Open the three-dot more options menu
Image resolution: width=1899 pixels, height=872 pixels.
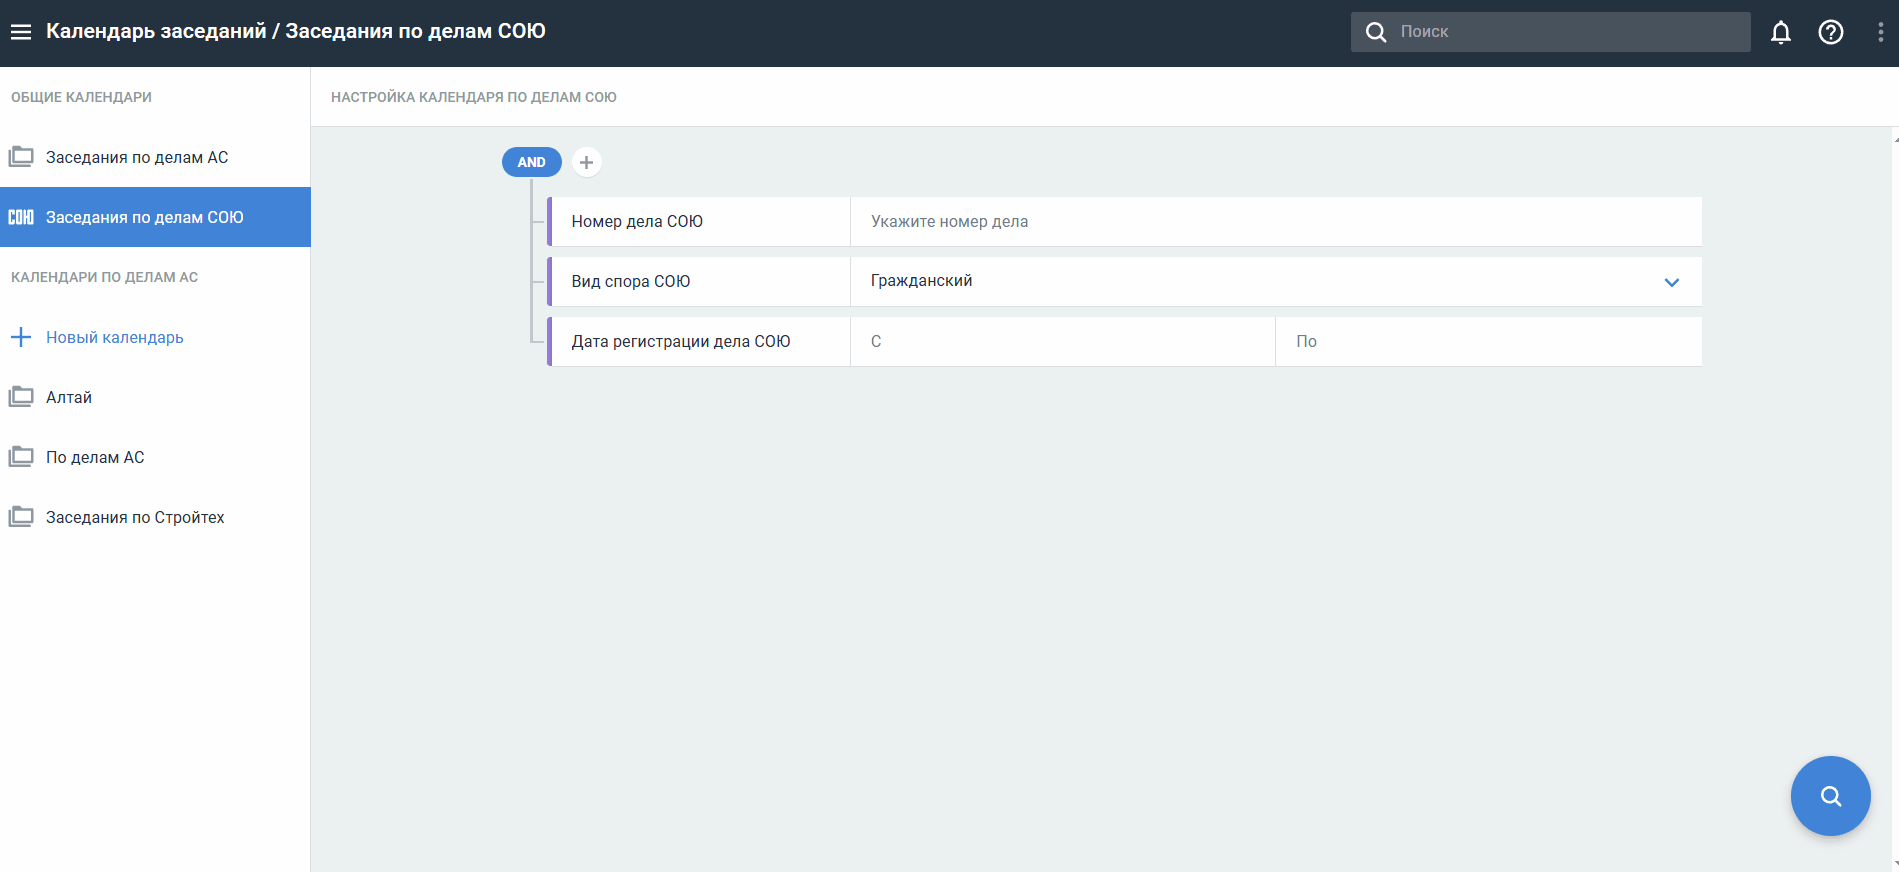point(1880,32)
